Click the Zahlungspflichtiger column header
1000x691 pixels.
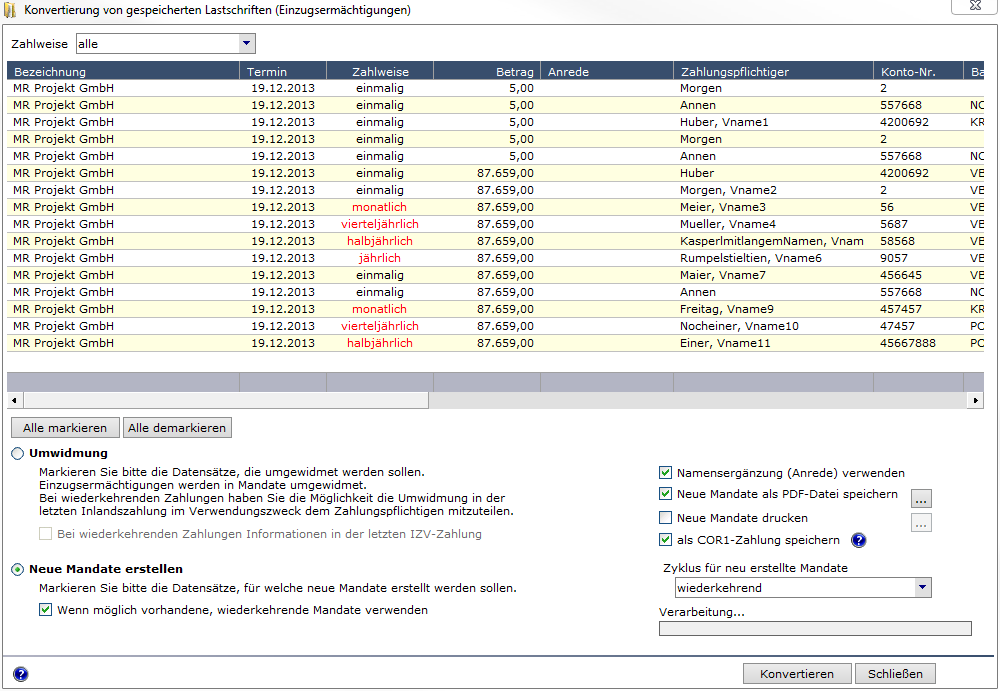click(x=774, y=71)
